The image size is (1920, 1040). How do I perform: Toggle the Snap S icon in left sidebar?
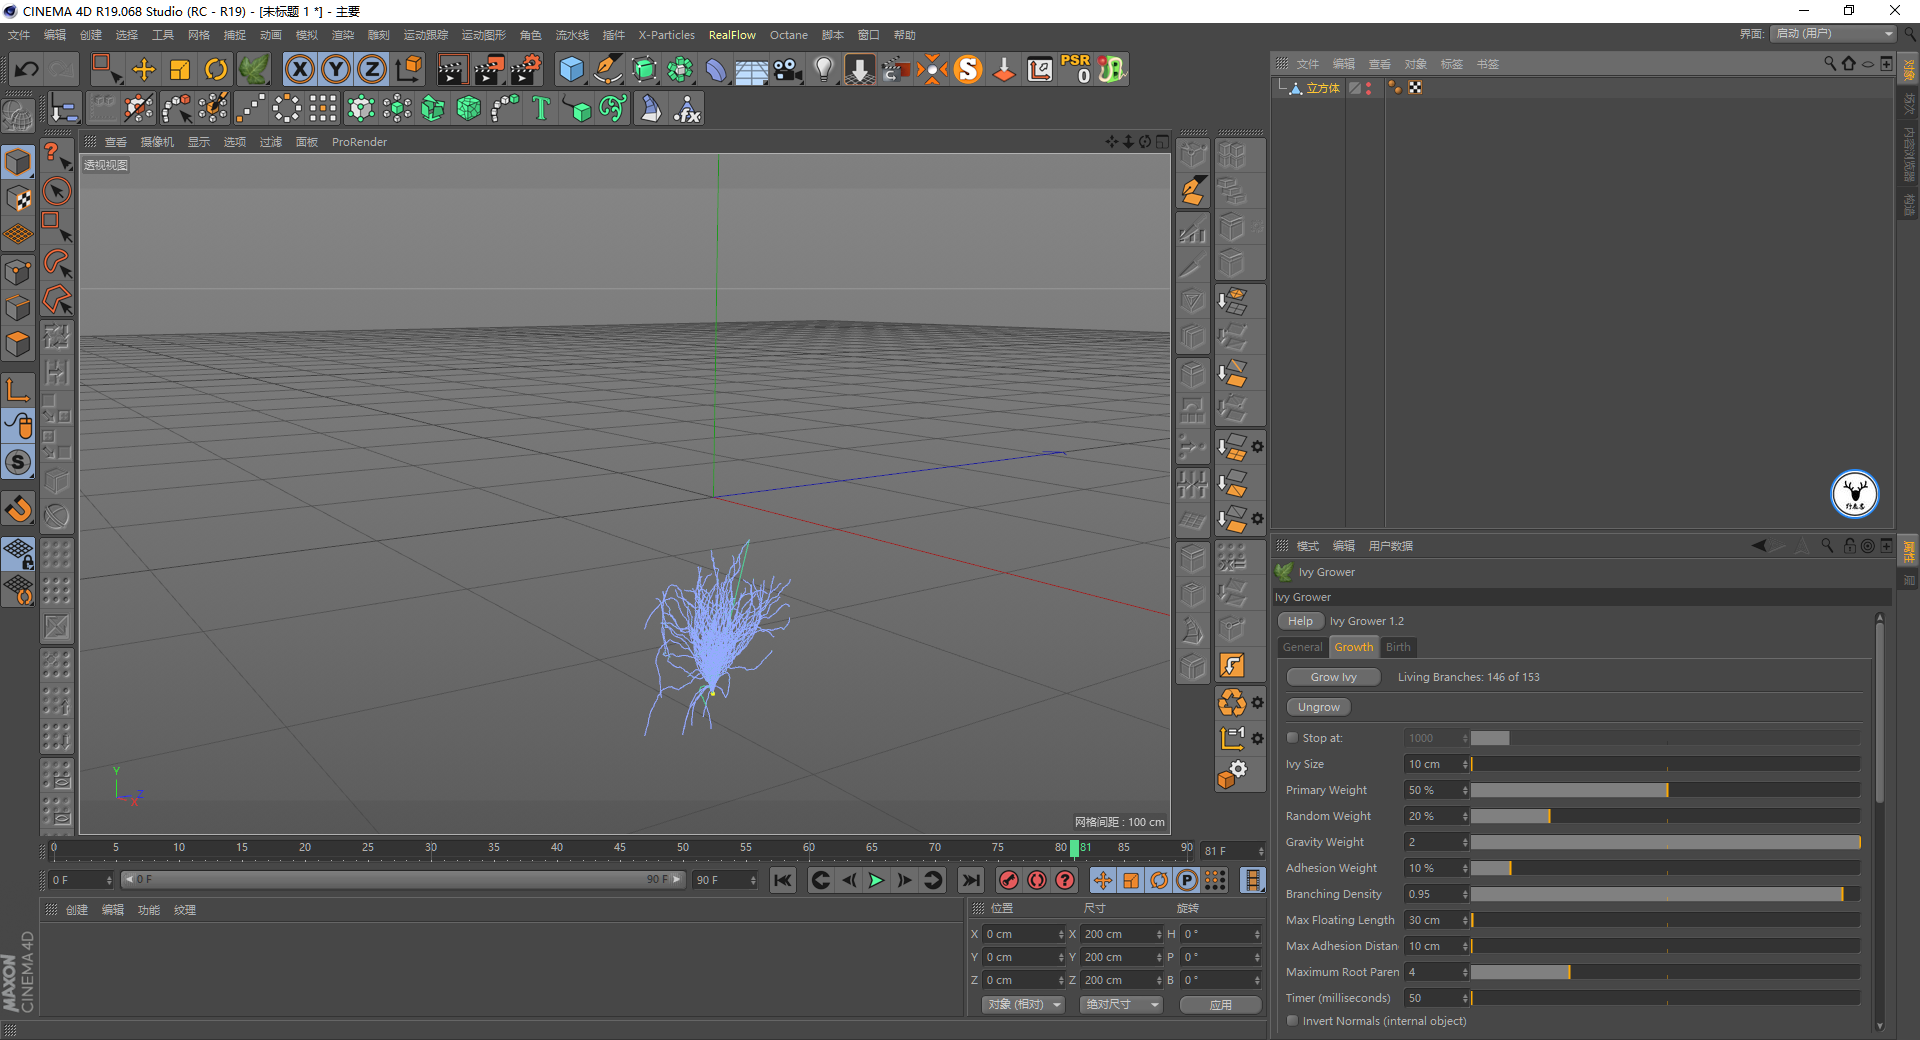click(18, 462)
